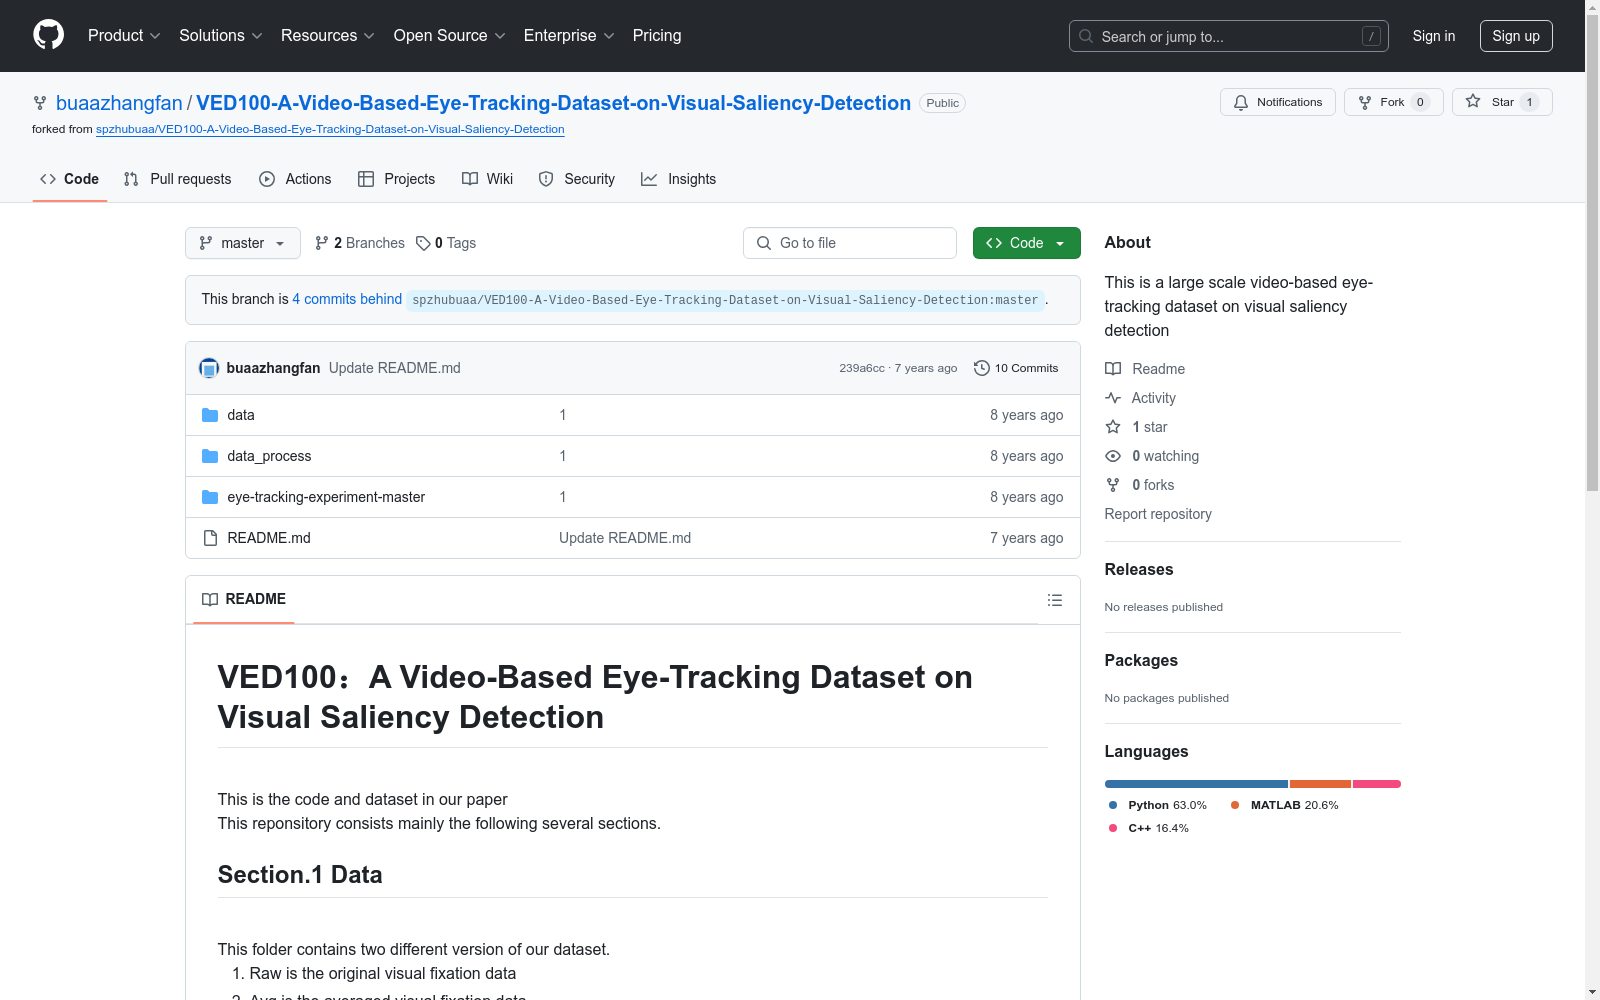The image size is (1600, 1000).
Task: Open the Update README.md commit message for README.md
Action: (x=625, y=538)
